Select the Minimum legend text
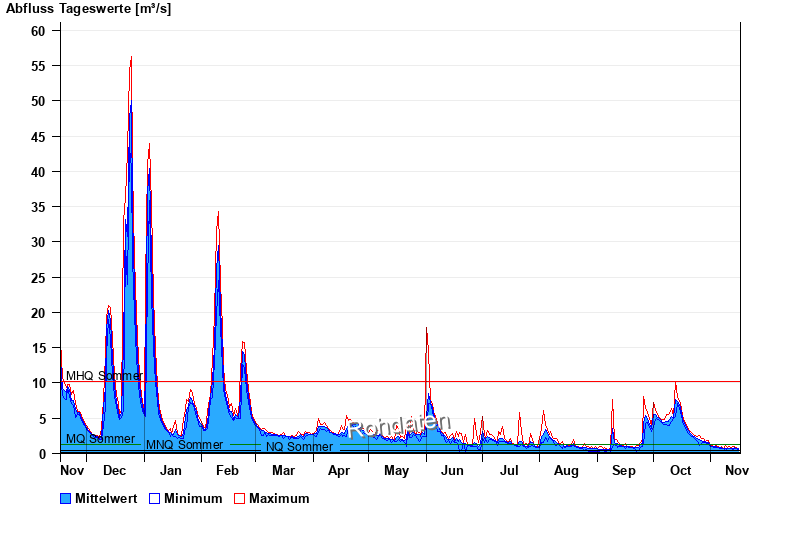The width and height of the screenshot is (800, 550). point(193,498)
